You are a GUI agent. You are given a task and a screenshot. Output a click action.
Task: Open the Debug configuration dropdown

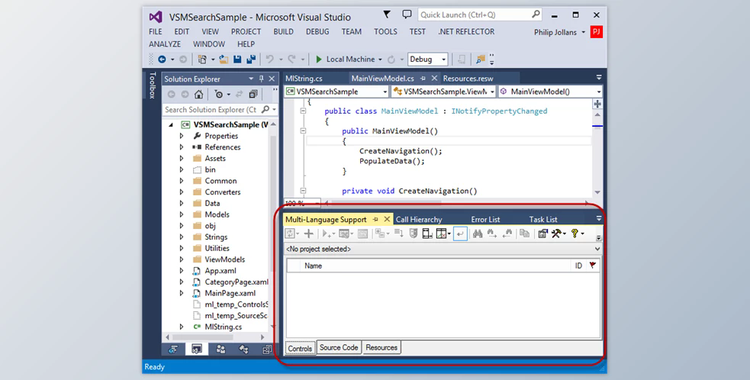(427, 59)
